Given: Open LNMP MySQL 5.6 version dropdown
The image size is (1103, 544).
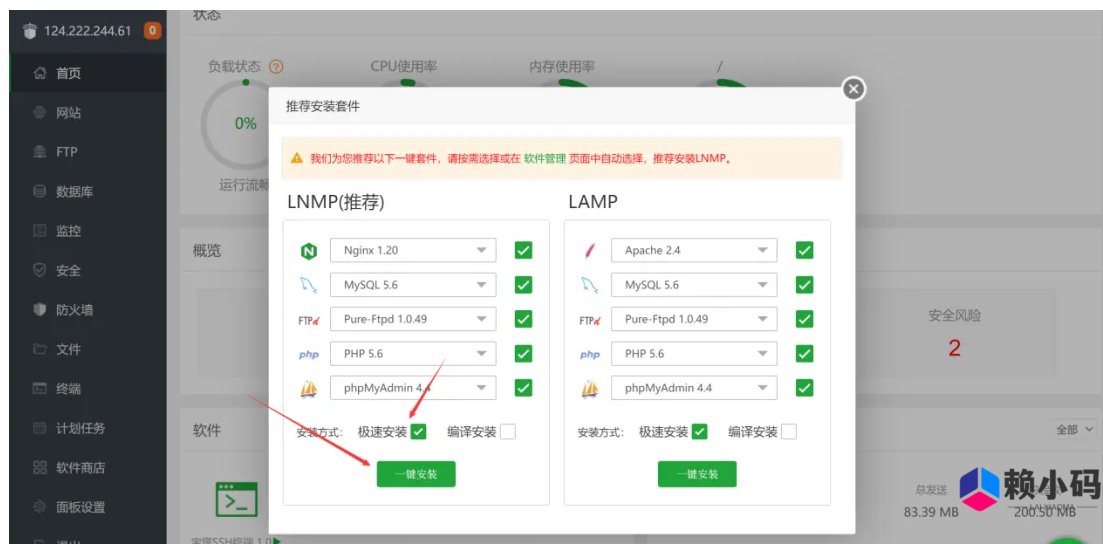Looking at the screenshot, I should (x=413, y=284).
